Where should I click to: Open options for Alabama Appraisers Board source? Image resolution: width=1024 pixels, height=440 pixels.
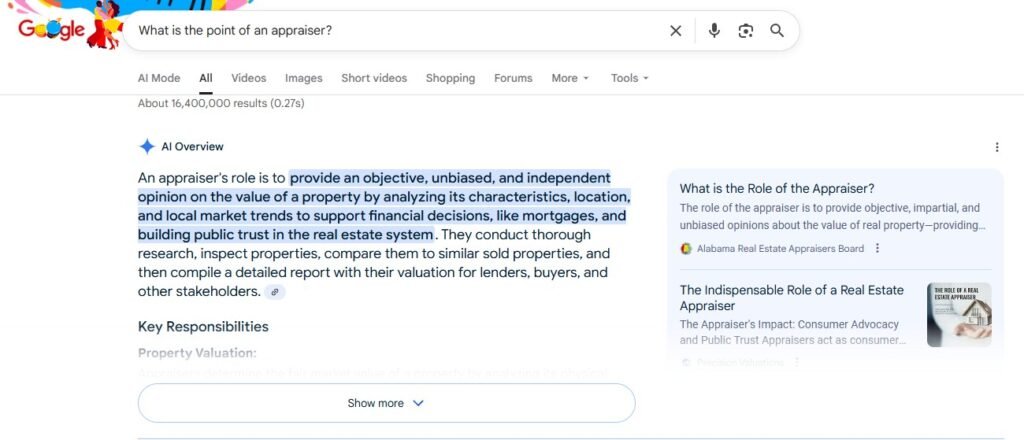[877, 249]
